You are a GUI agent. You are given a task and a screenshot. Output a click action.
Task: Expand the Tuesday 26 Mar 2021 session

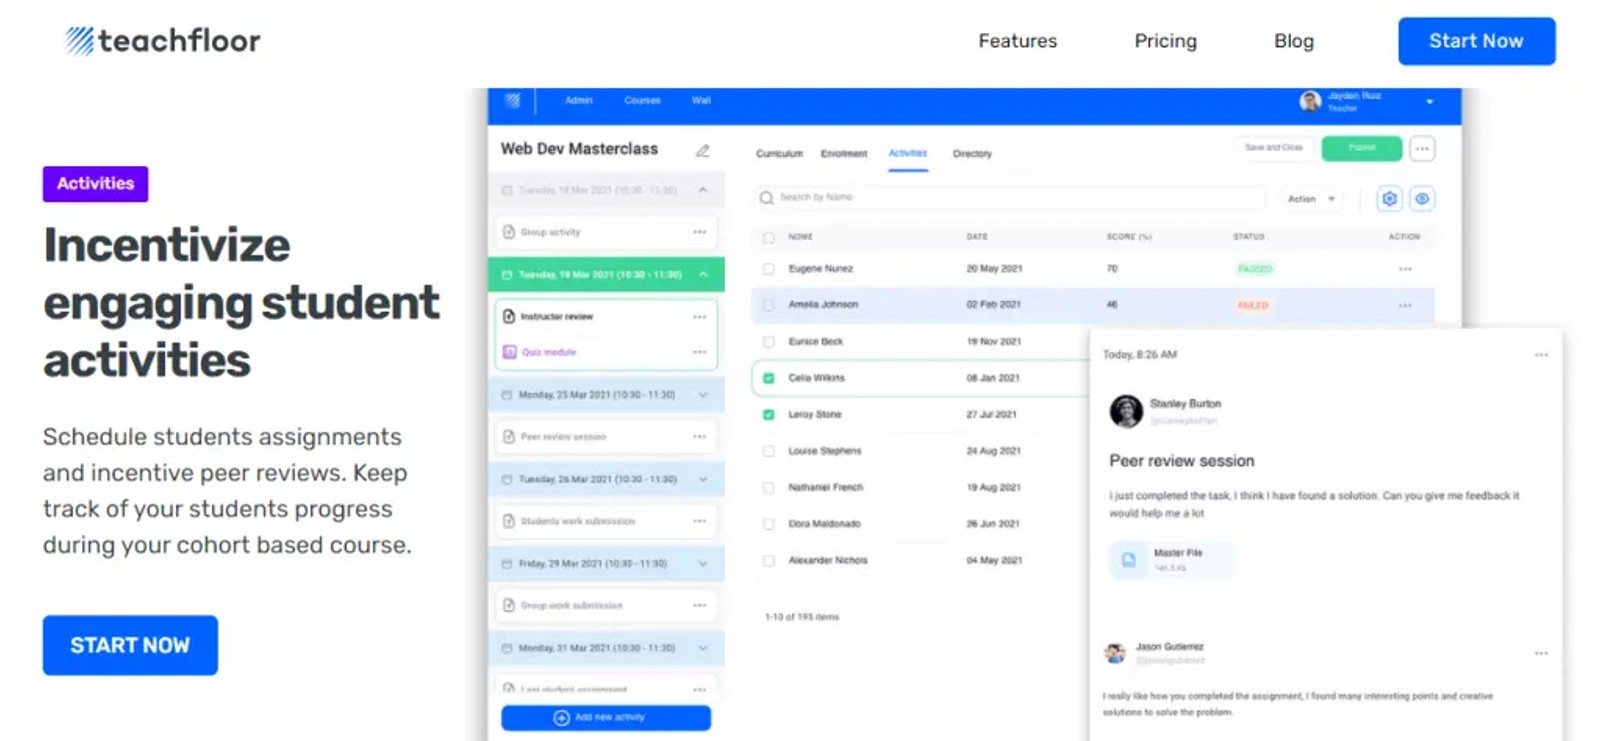pos(703,479)
